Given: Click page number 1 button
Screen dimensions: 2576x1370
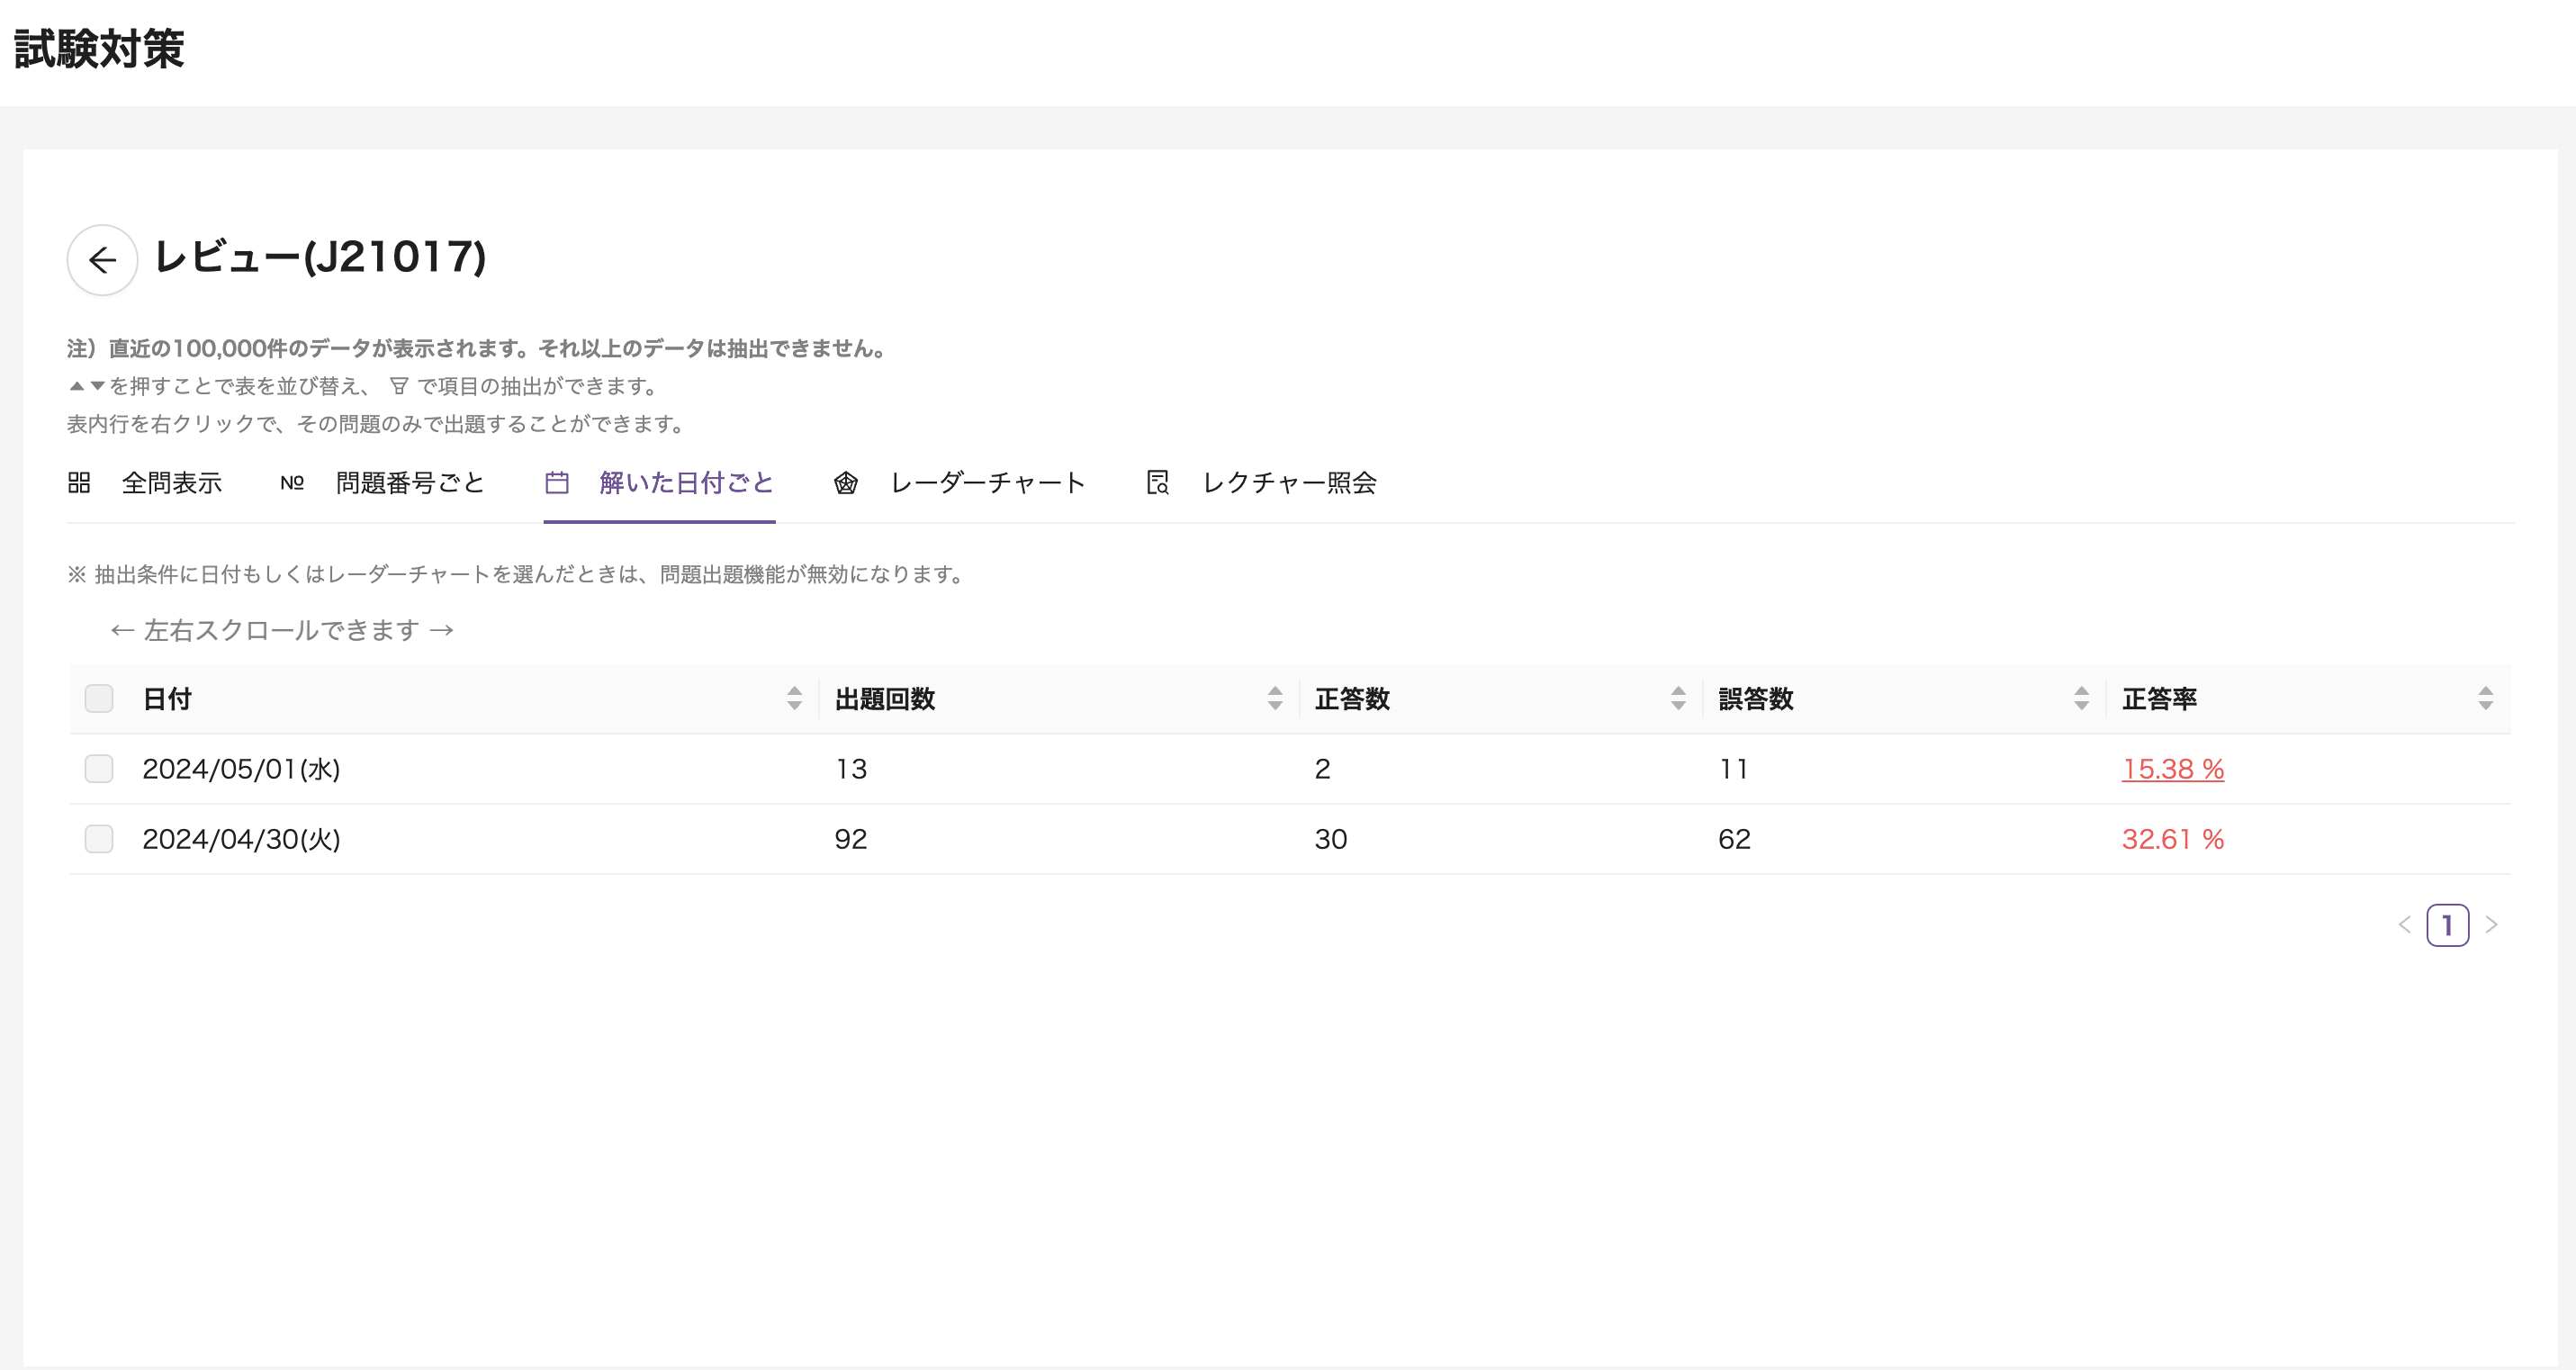Looking at the screenshot, I should pos(2447,925).
